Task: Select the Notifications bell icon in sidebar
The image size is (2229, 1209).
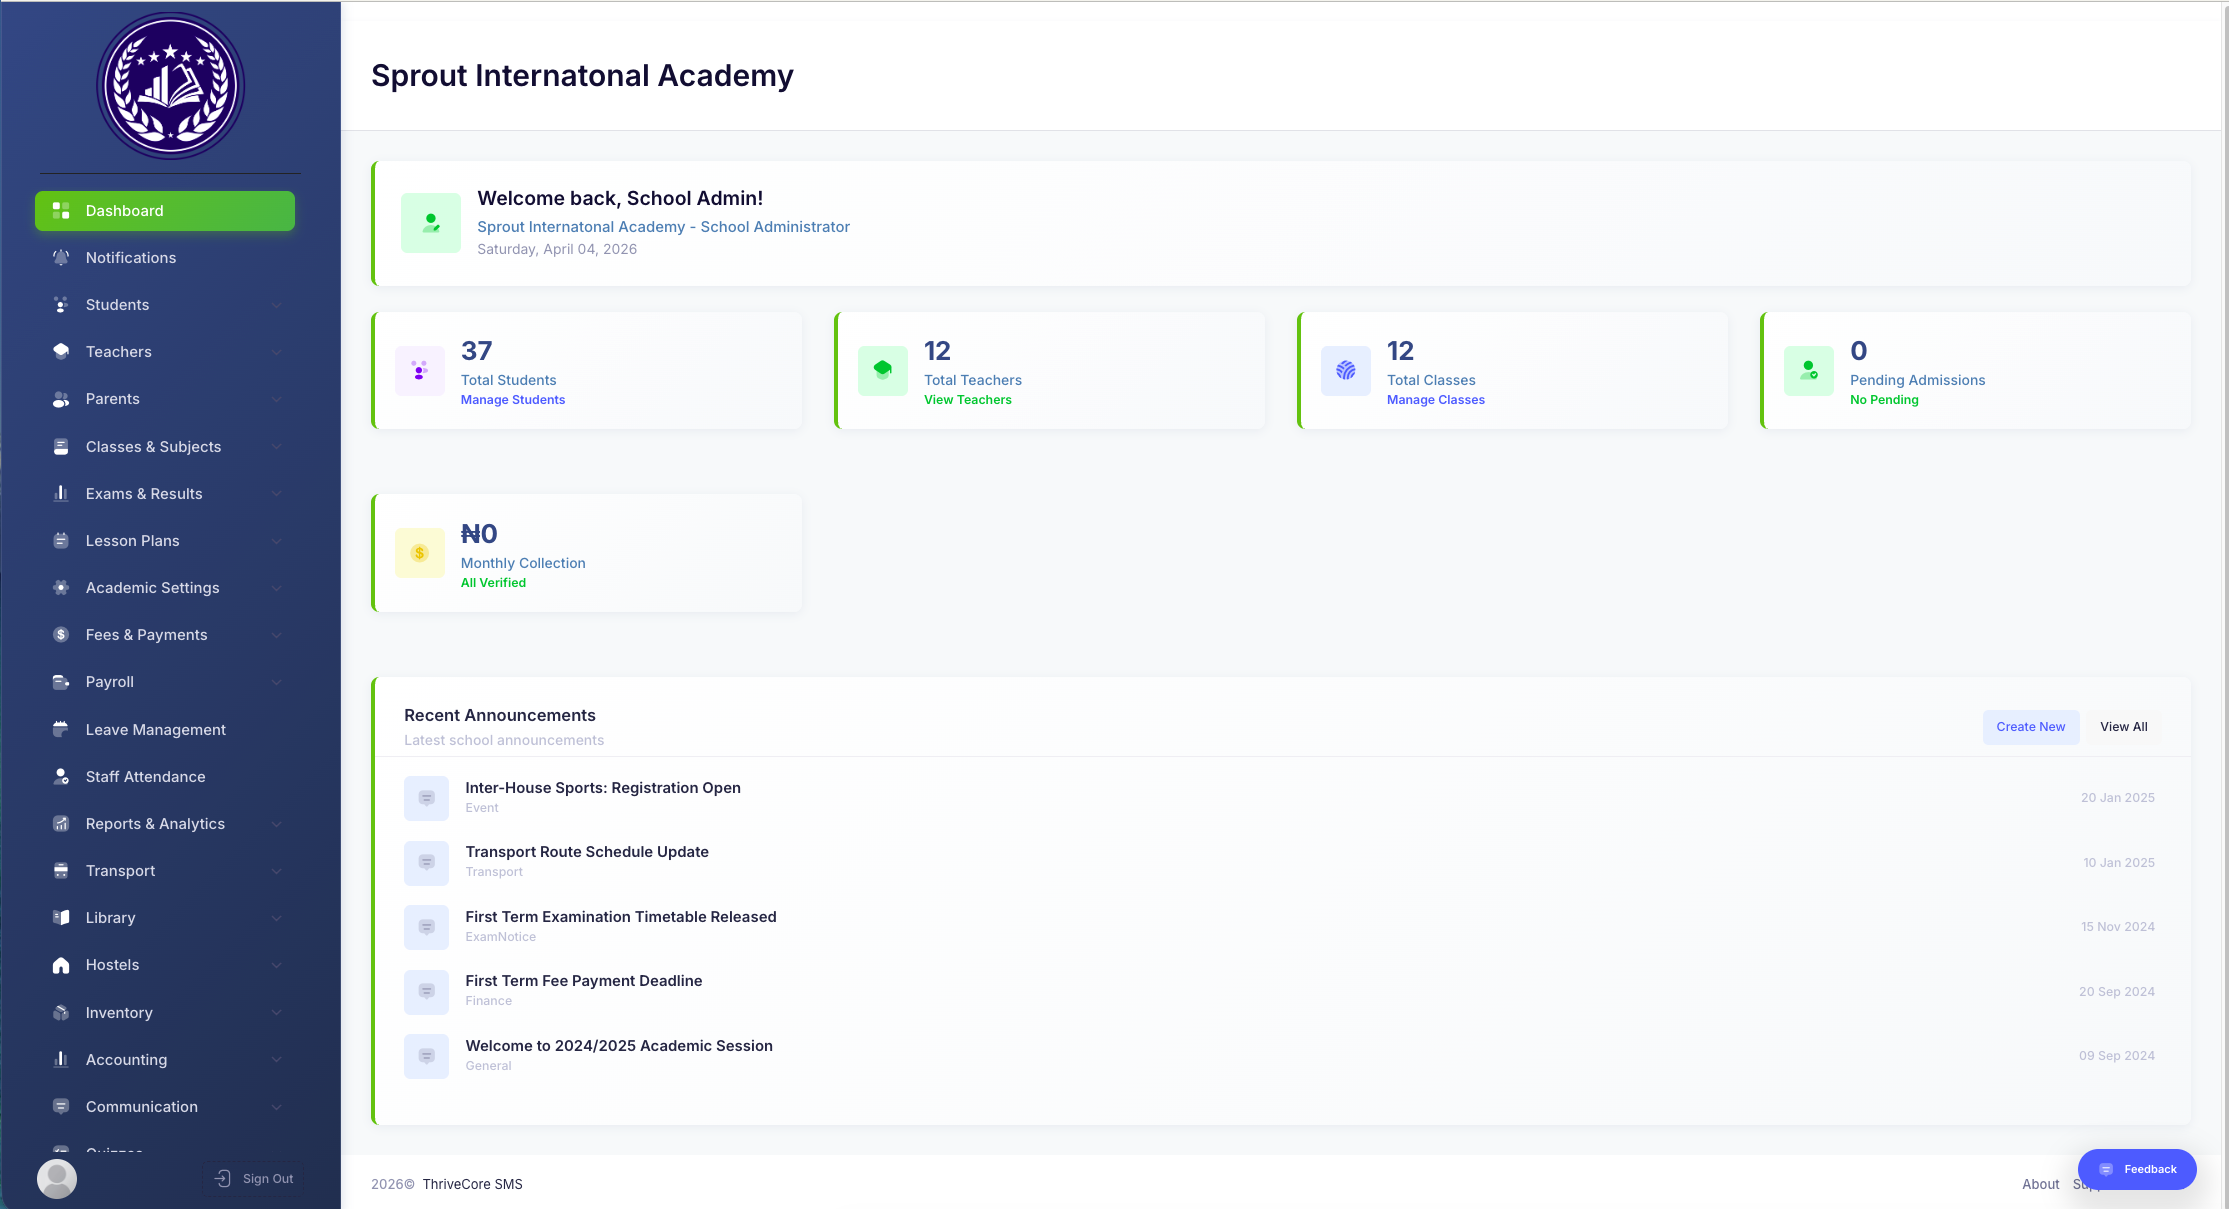Action: pyautogui.click(x=61, y=257)
